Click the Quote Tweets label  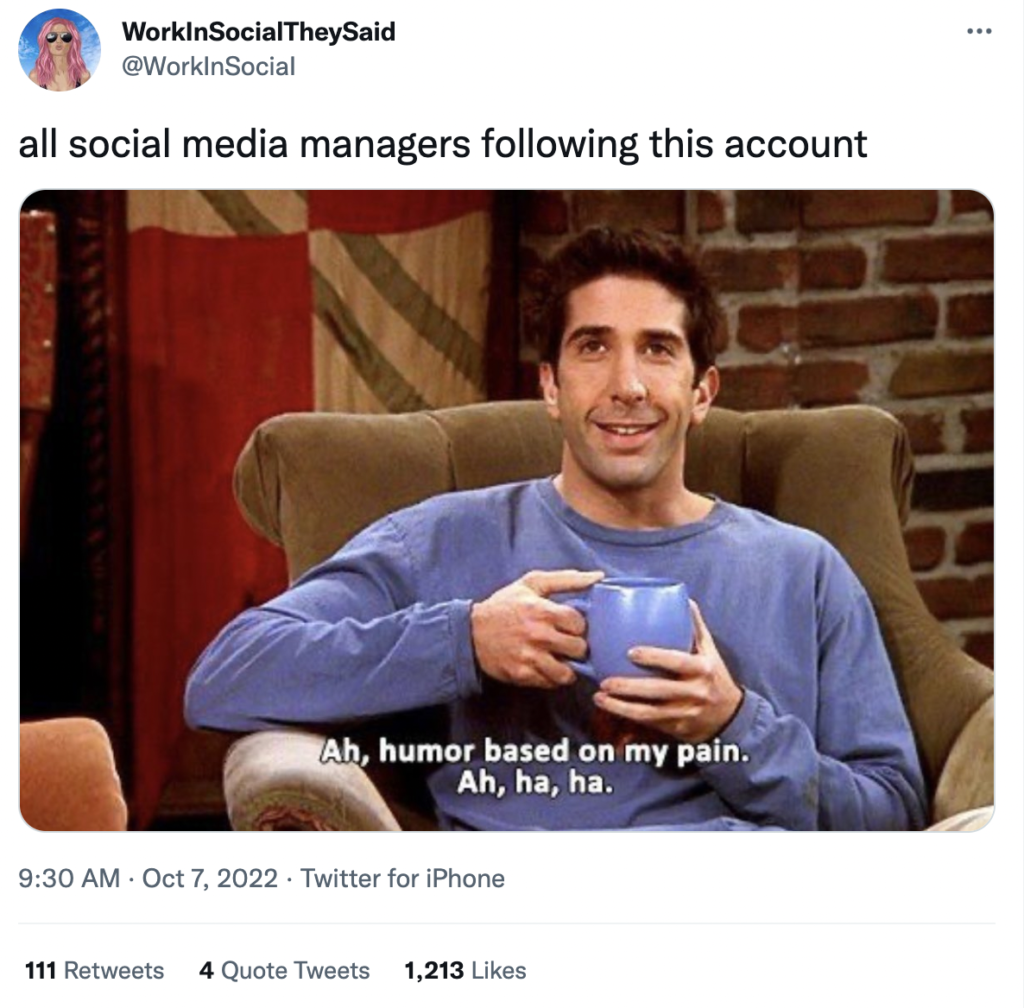click(295, 970)
